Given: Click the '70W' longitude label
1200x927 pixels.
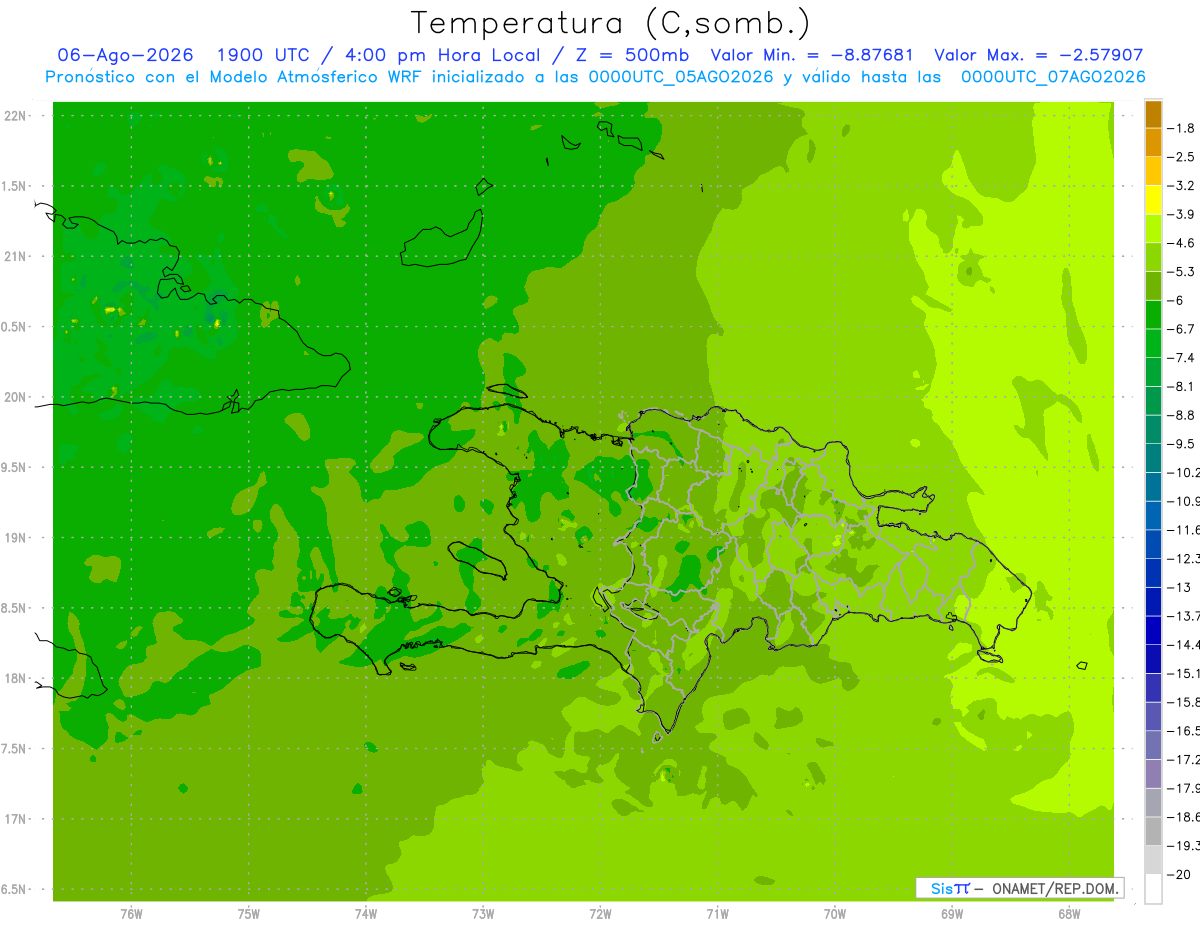Looking at the screenshot, I should (835, 913).
